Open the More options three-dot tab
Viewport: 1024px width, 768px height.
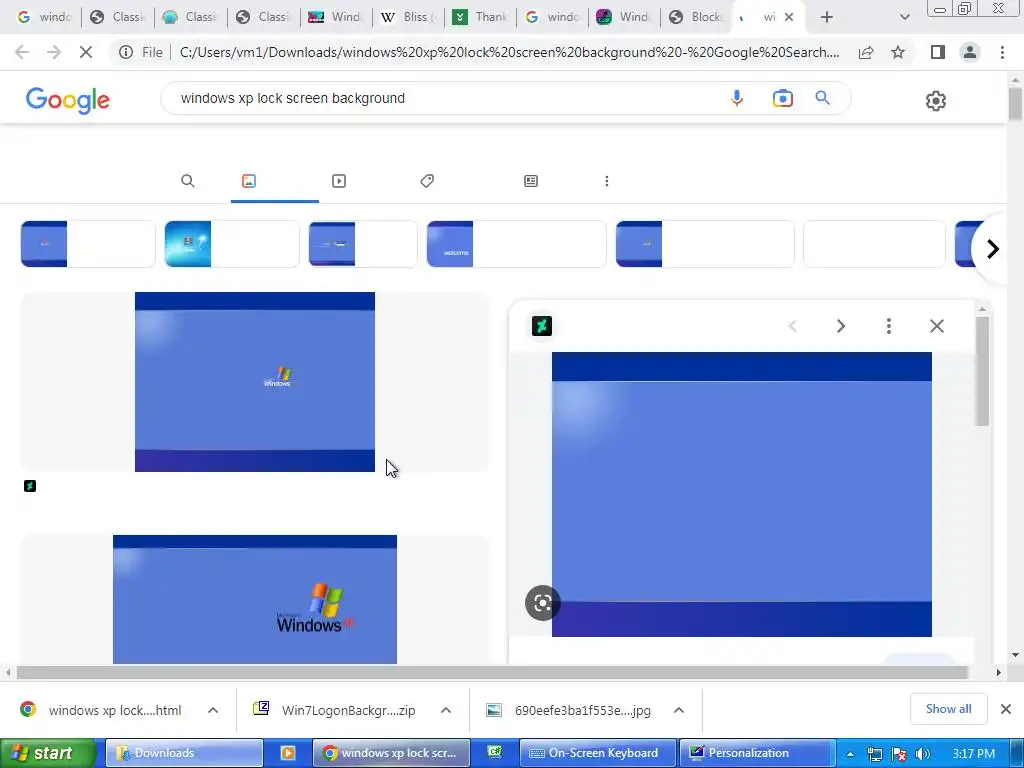[x=607, y=181]
